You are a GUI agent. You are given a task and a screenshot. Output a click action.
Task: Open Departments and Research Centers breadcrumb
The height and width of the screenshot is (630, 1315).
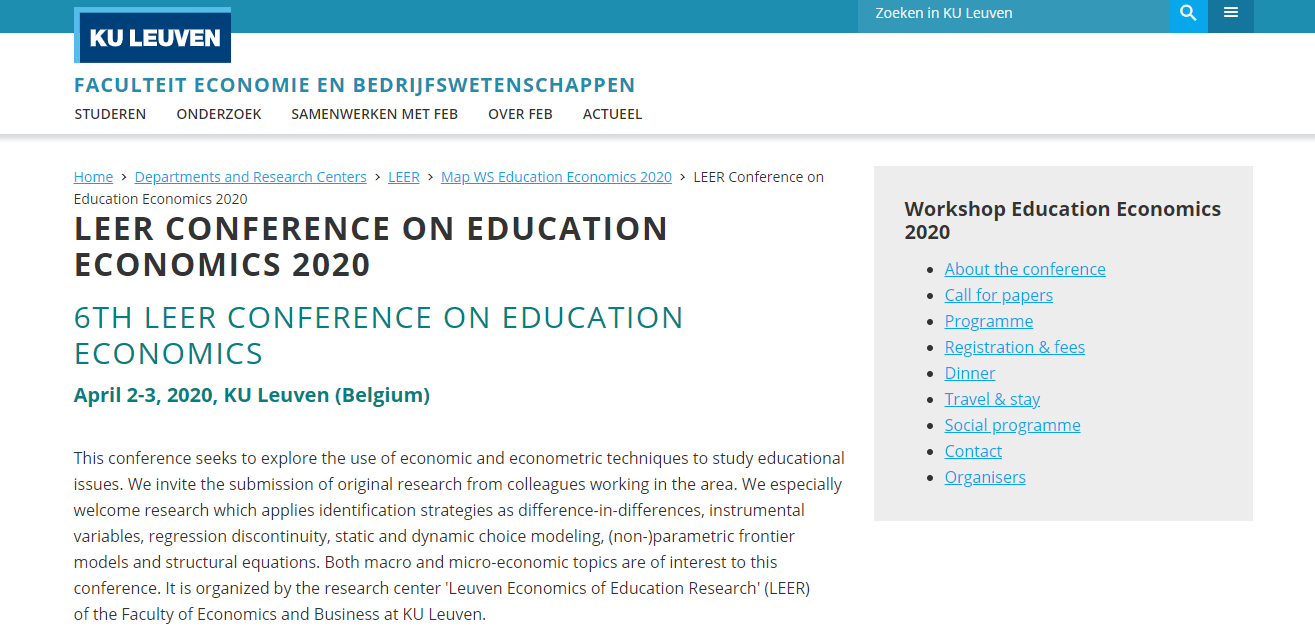251,177
